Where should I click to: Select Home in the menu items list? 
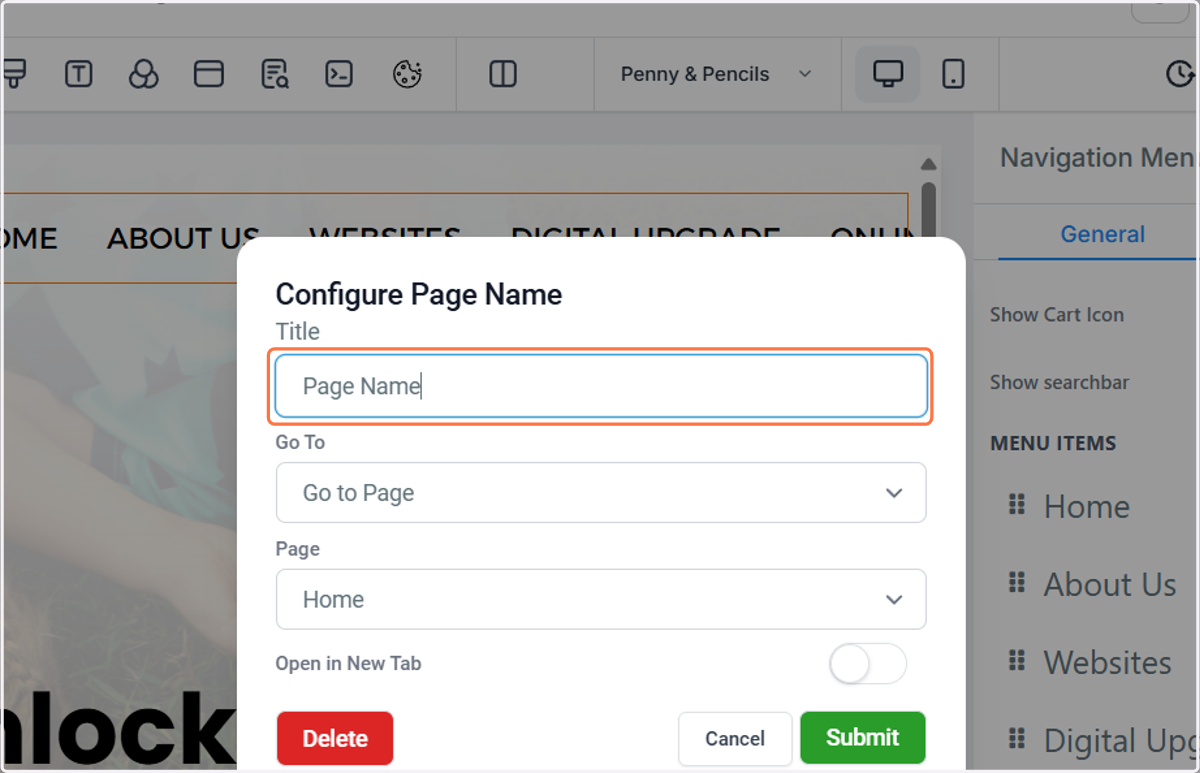tap(1087, 506)
